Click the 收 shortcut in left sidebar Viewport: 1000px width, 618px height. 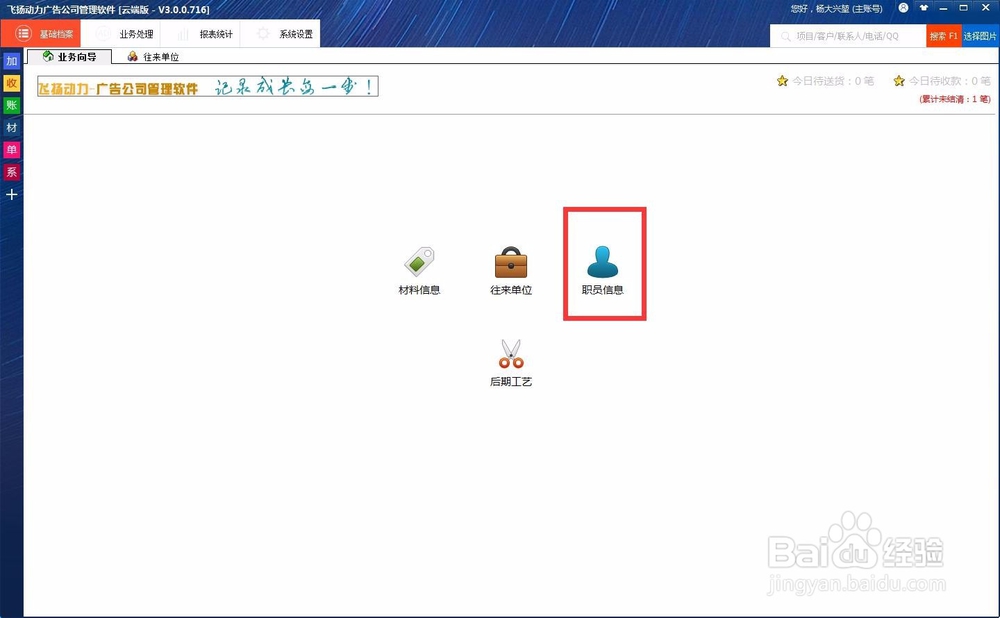tap(11, 83)
